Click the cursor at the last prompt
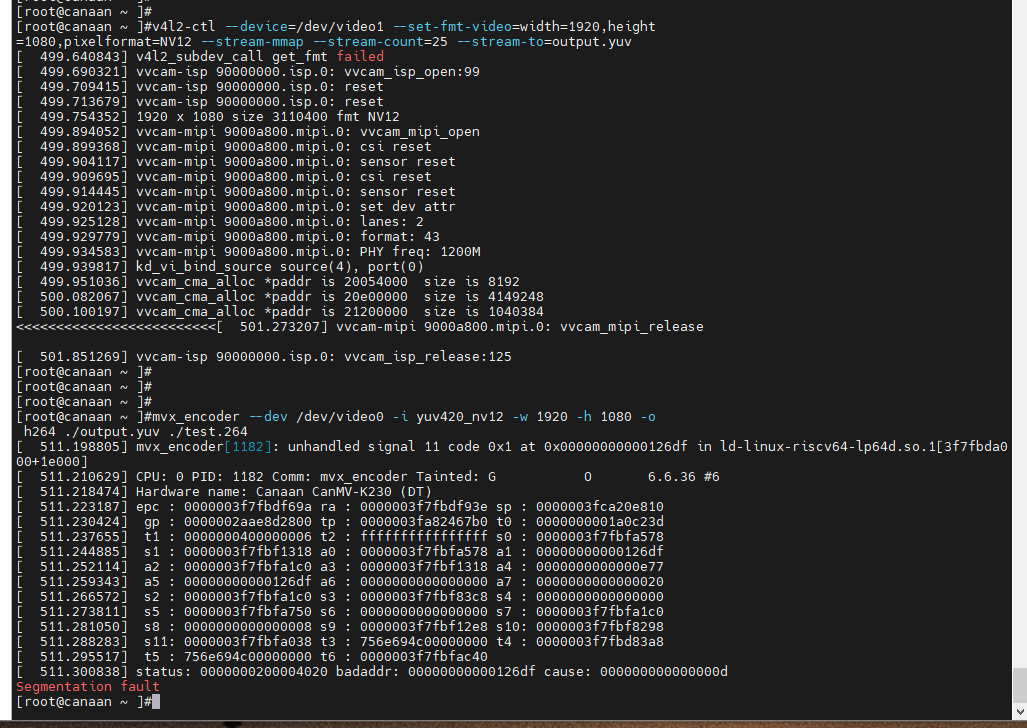 tap(154, 702)
